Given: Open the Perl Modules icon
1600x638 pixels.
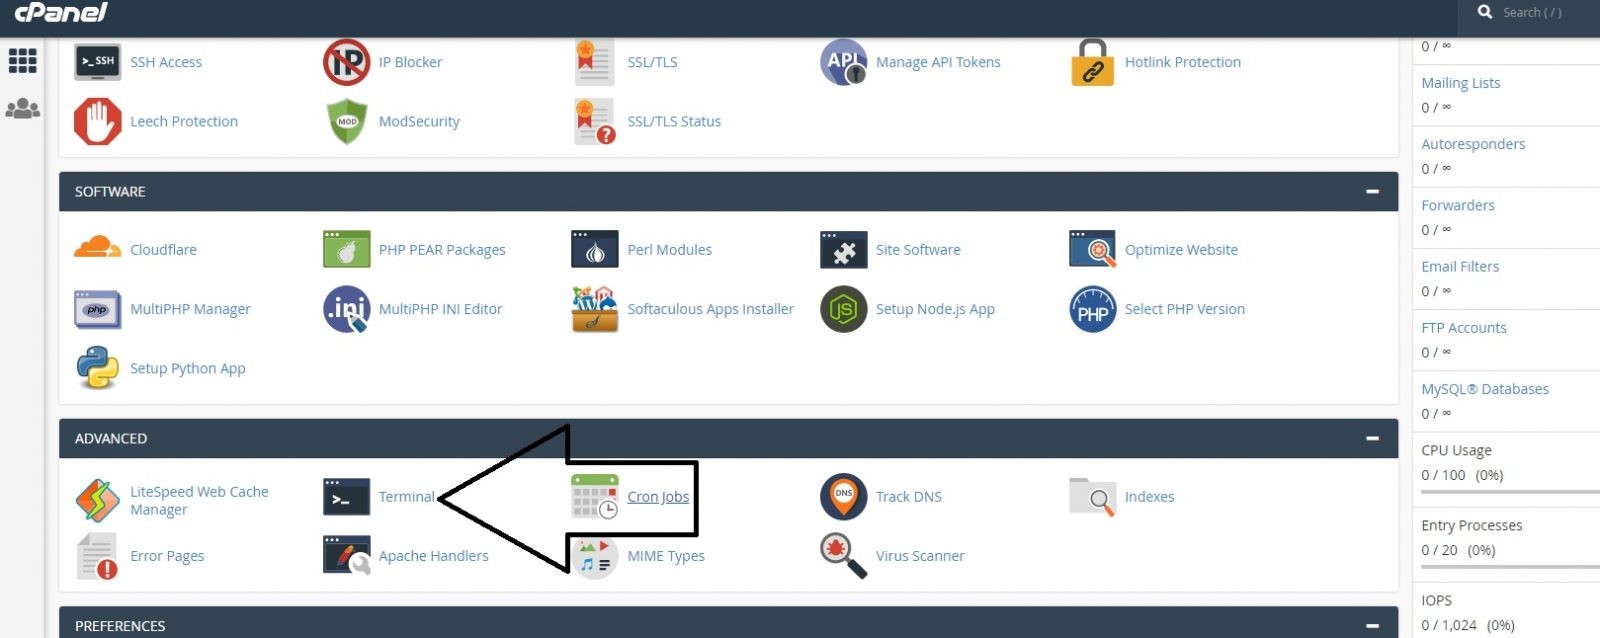Looking at the screenshot, I should coord(594,249).
